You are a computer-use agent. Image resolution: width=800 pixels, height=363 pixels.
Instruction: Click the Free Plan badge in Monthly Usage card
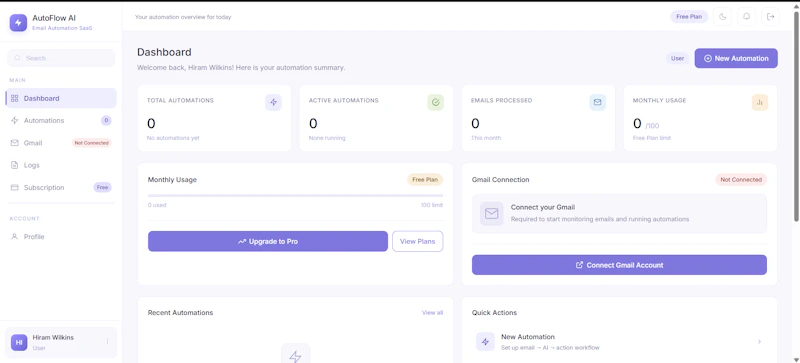pyautogui.click(x=425, y=180)
